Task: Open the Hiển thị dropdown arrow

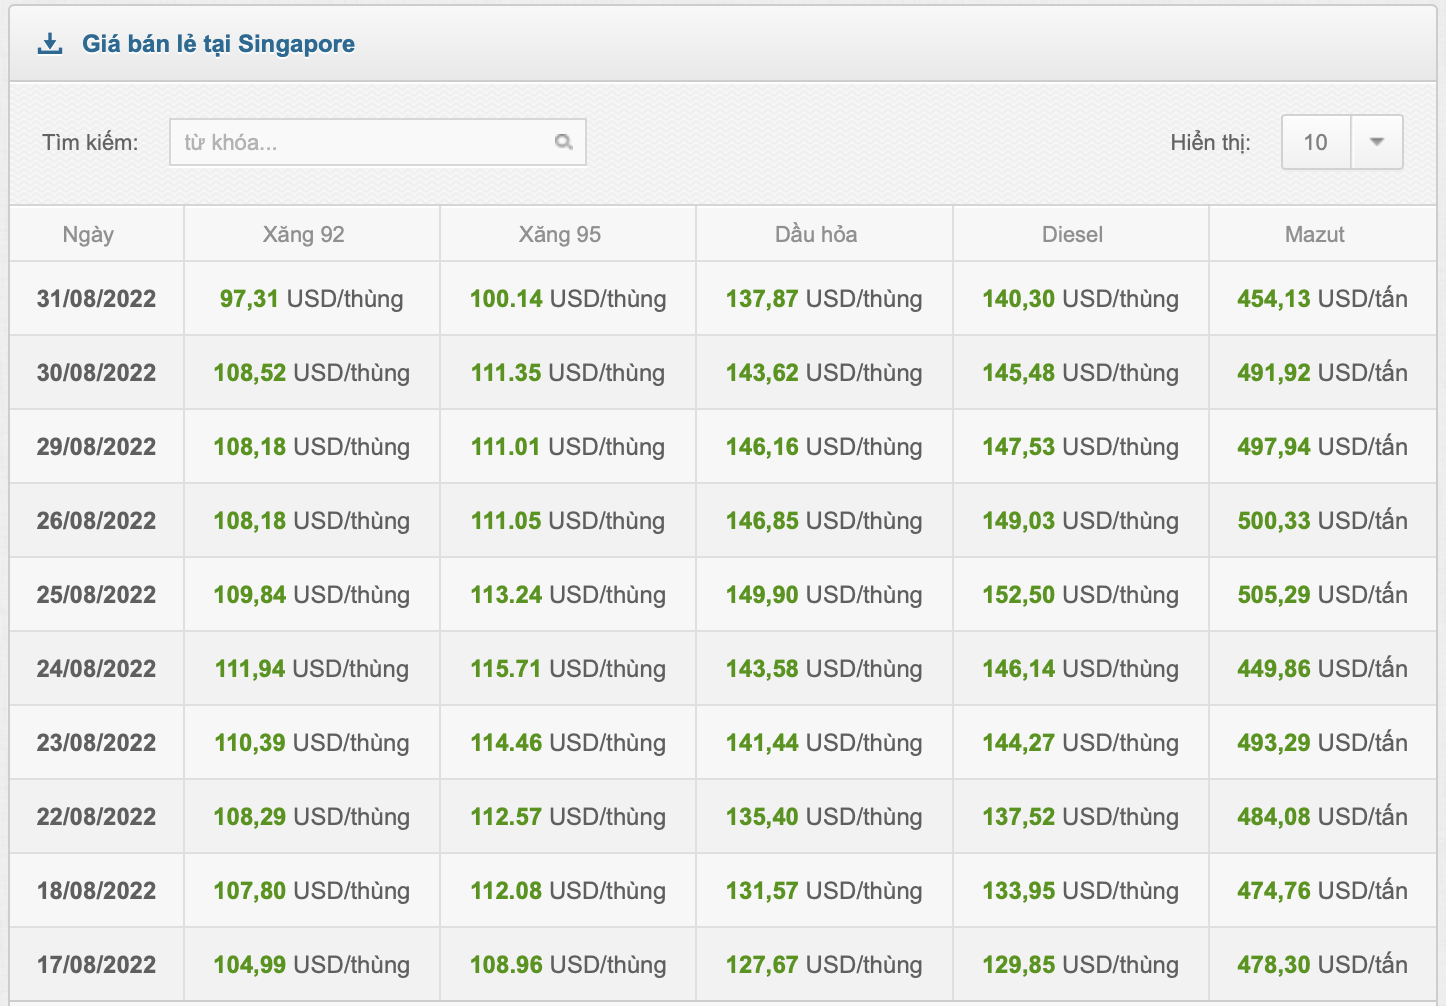Action: click(x=1376, y=142)
